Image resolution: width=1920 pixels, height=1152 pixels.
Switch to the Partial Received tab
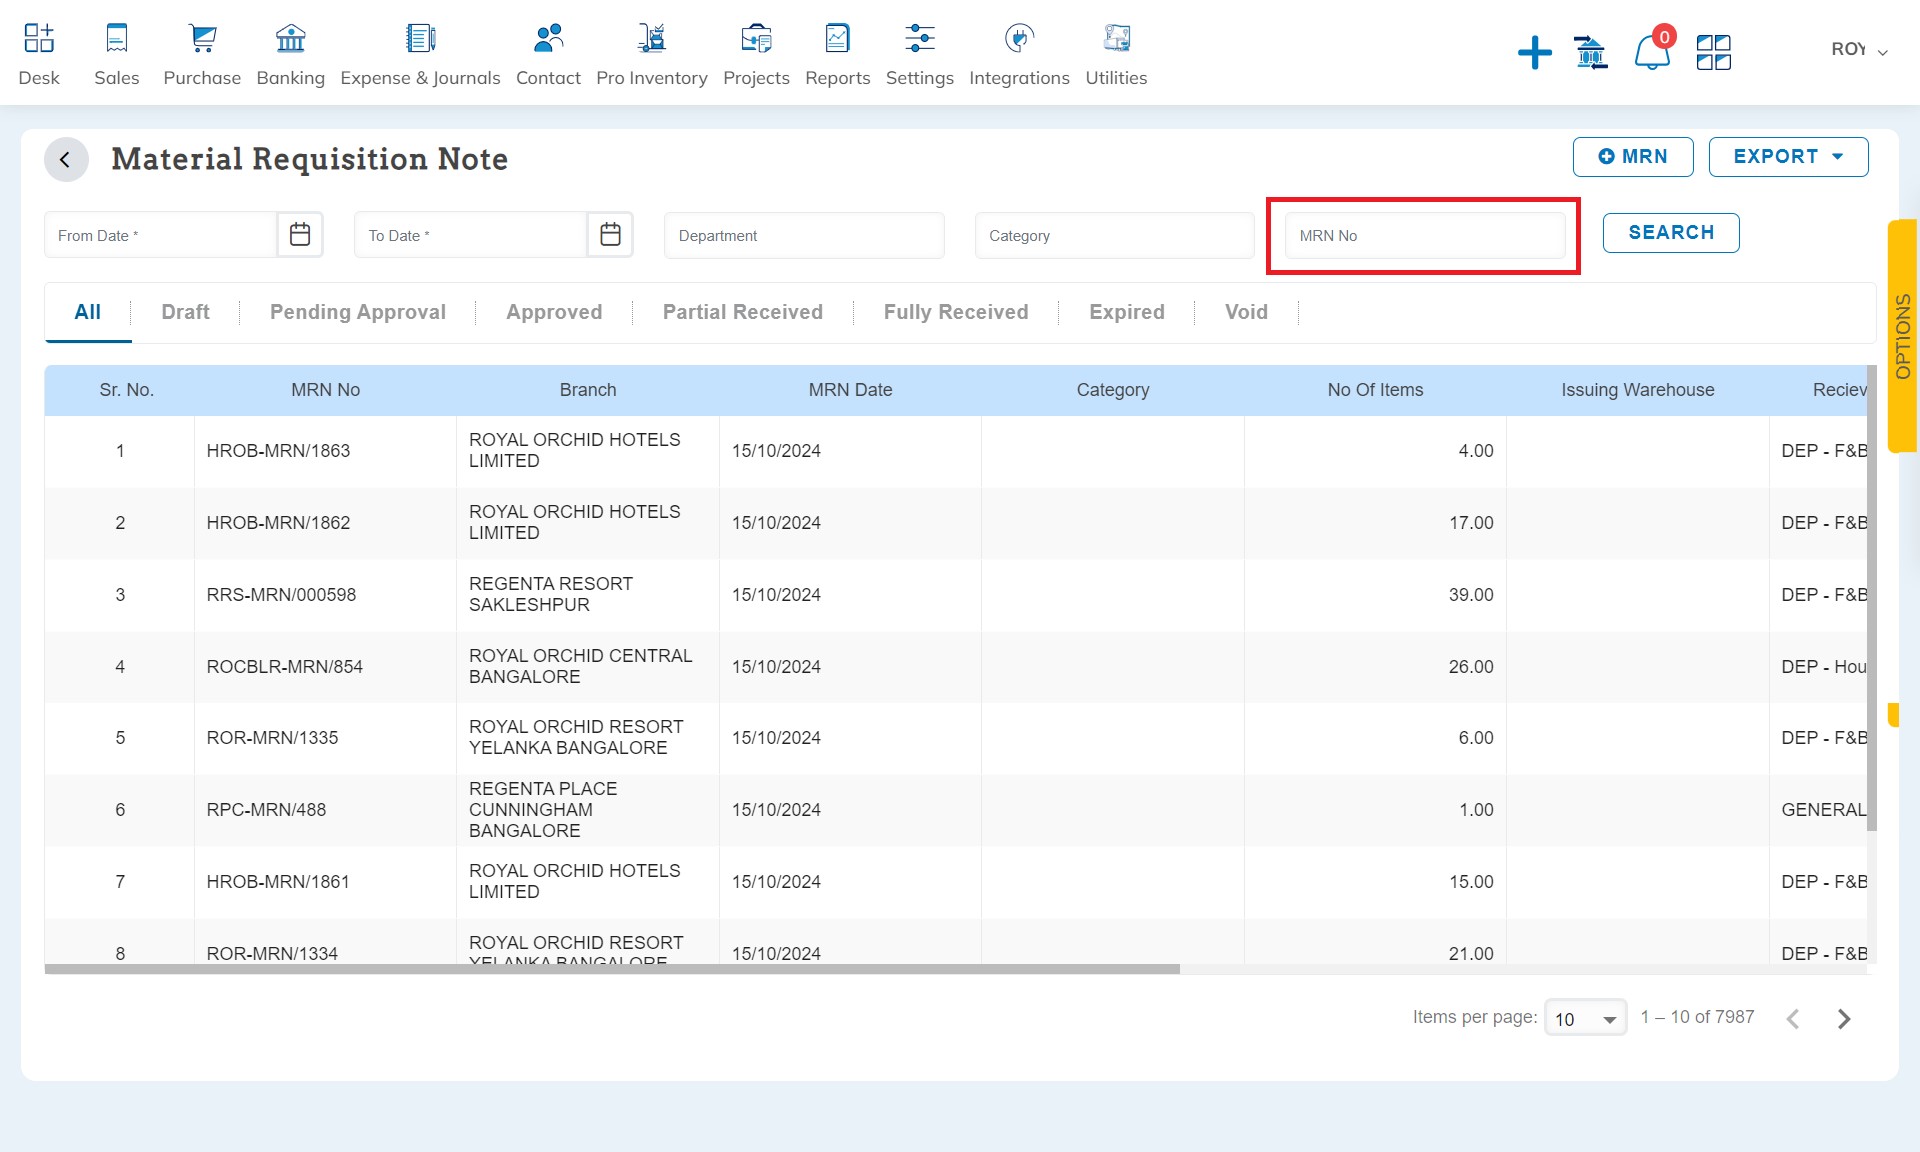[x=742, y=312]
